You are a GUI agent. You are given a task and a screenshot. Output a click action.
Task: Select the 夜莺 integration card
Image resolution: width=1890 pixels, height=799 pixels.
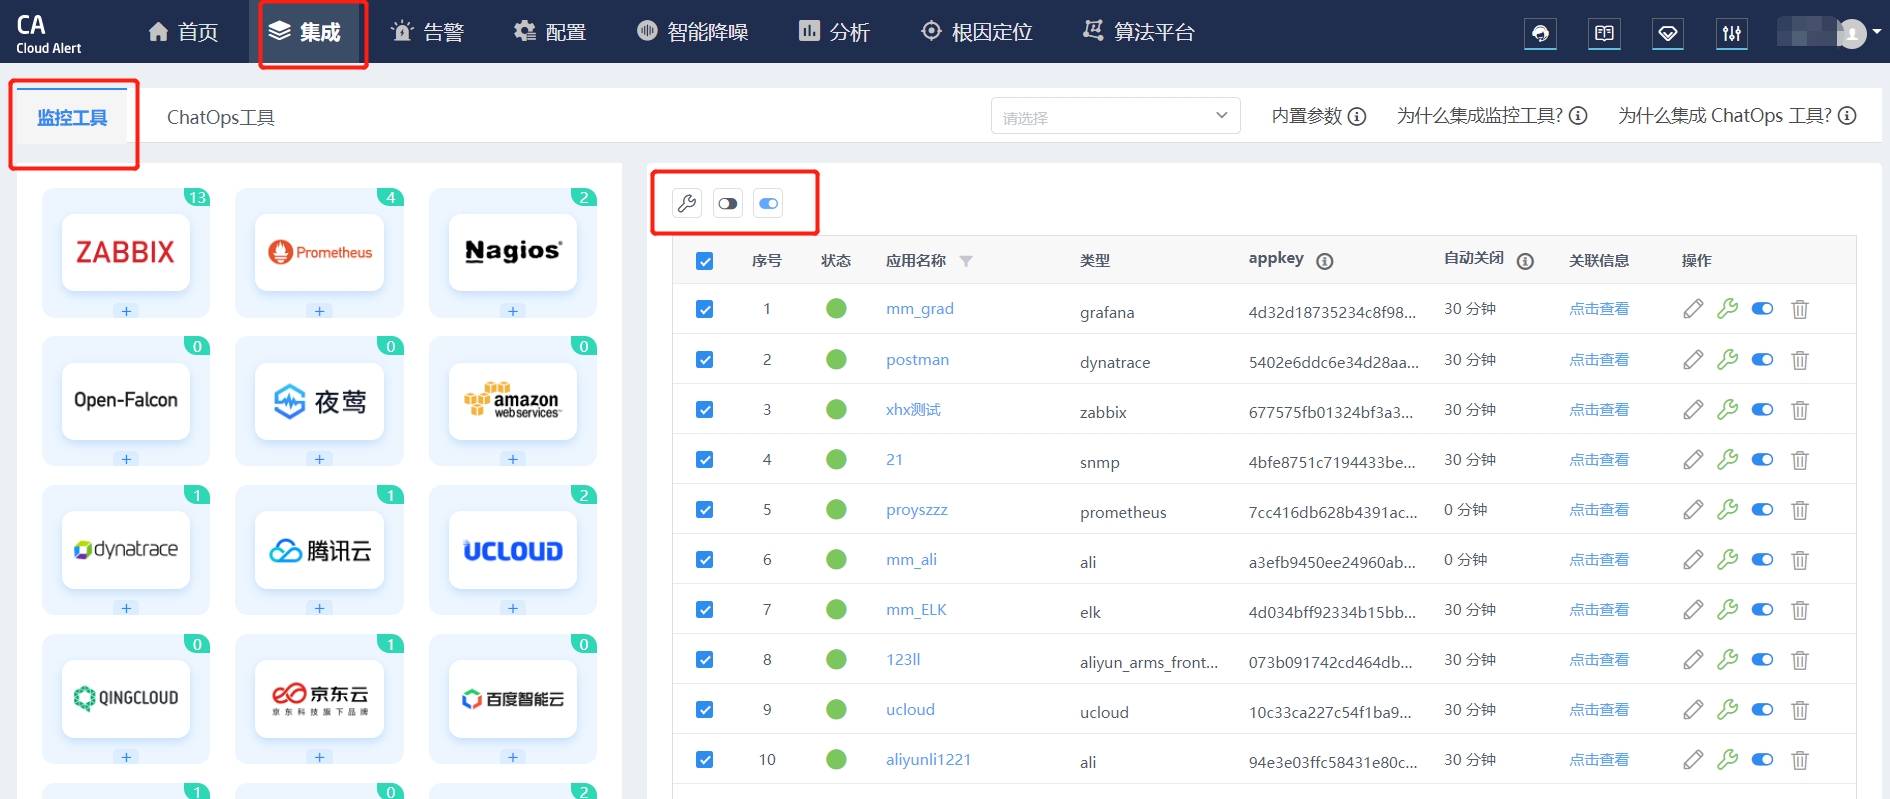click(319, 401)
